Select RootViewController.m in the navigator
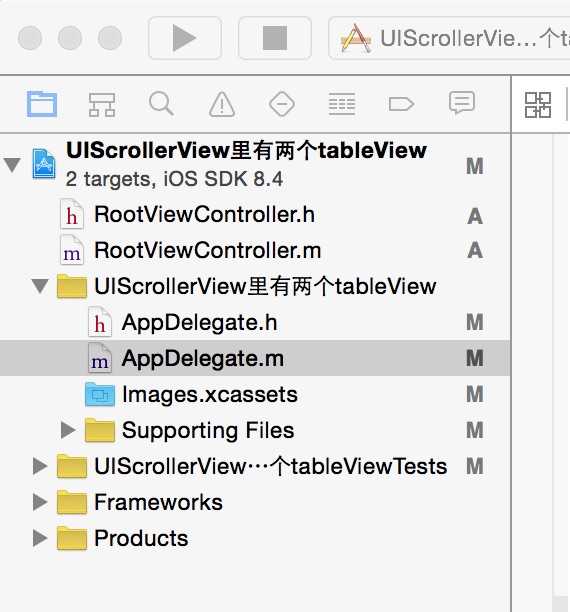570x612 pixels. click(255, 250)
